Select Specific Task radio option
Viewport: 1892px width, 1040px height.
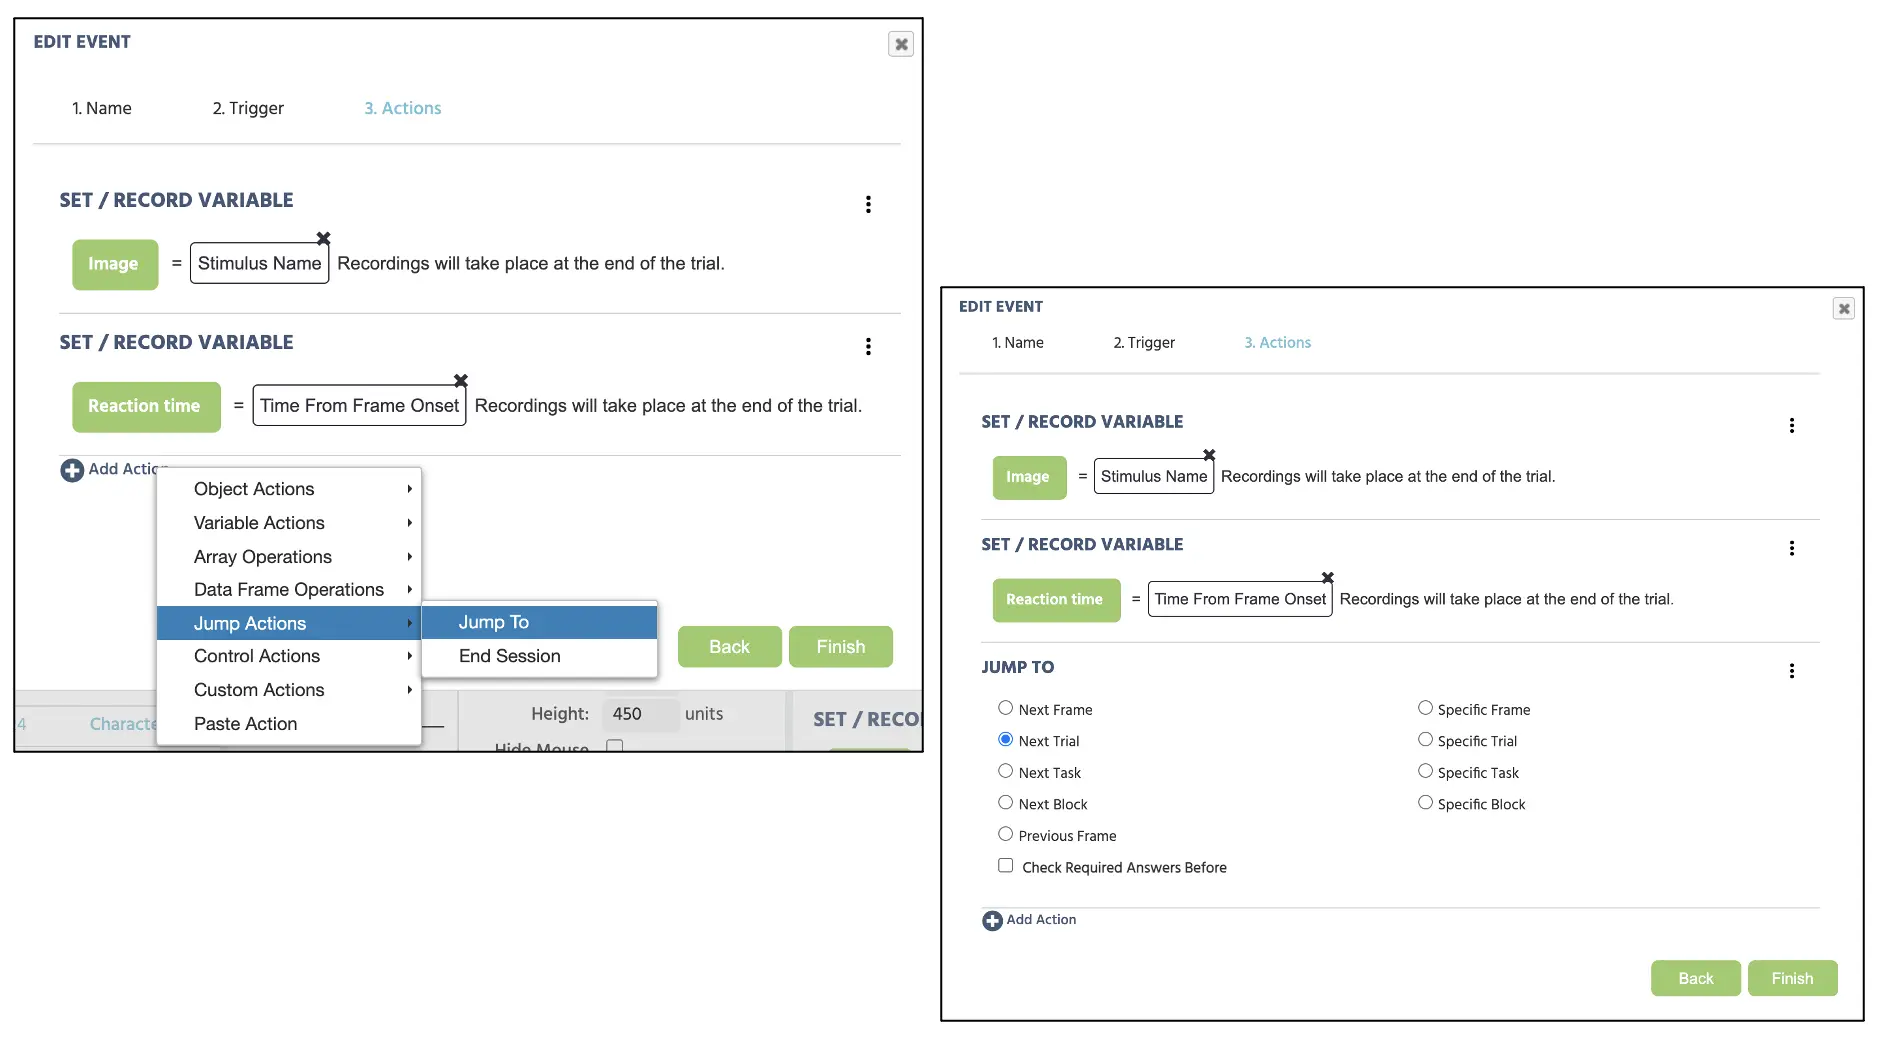(x=1425, y=771)
